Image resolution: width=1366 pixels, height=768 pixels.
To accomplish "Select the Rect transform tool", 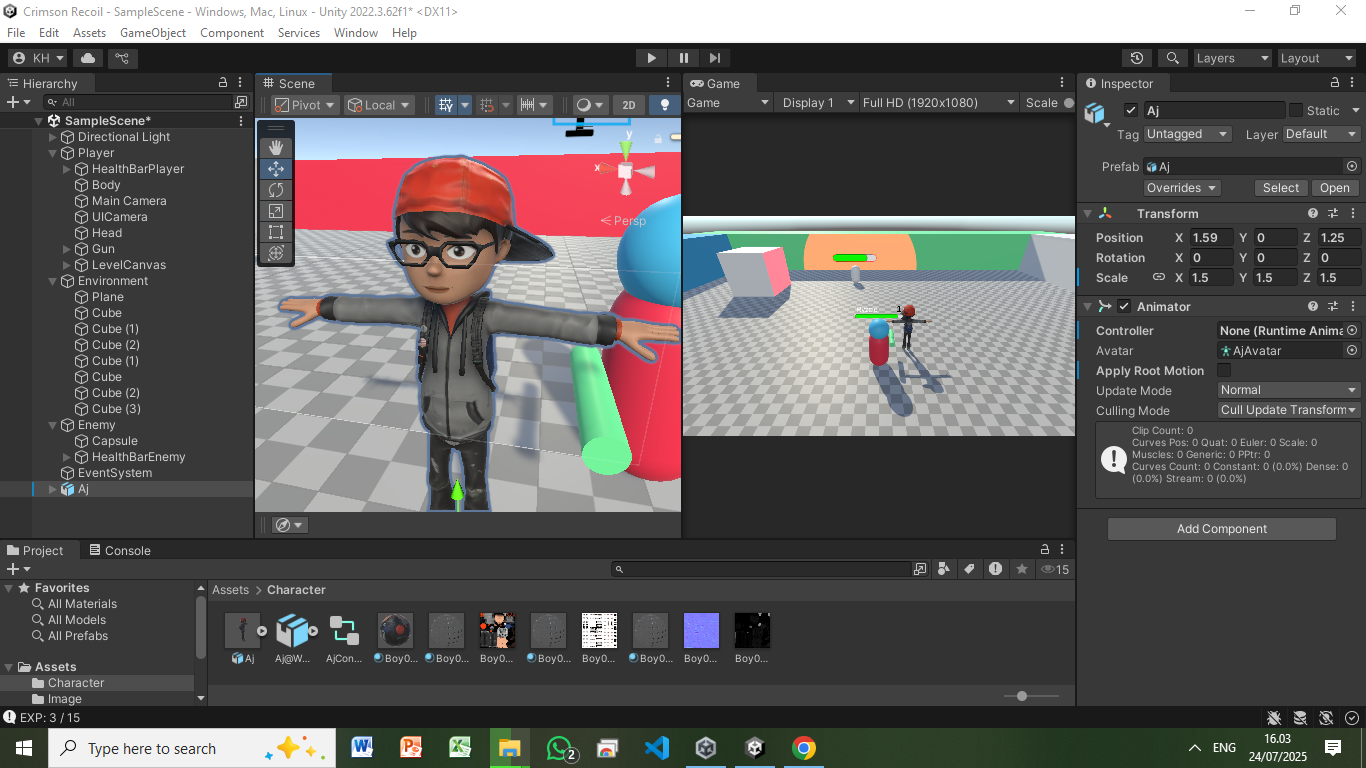I will pyautogui.click(x=276, y=232).
